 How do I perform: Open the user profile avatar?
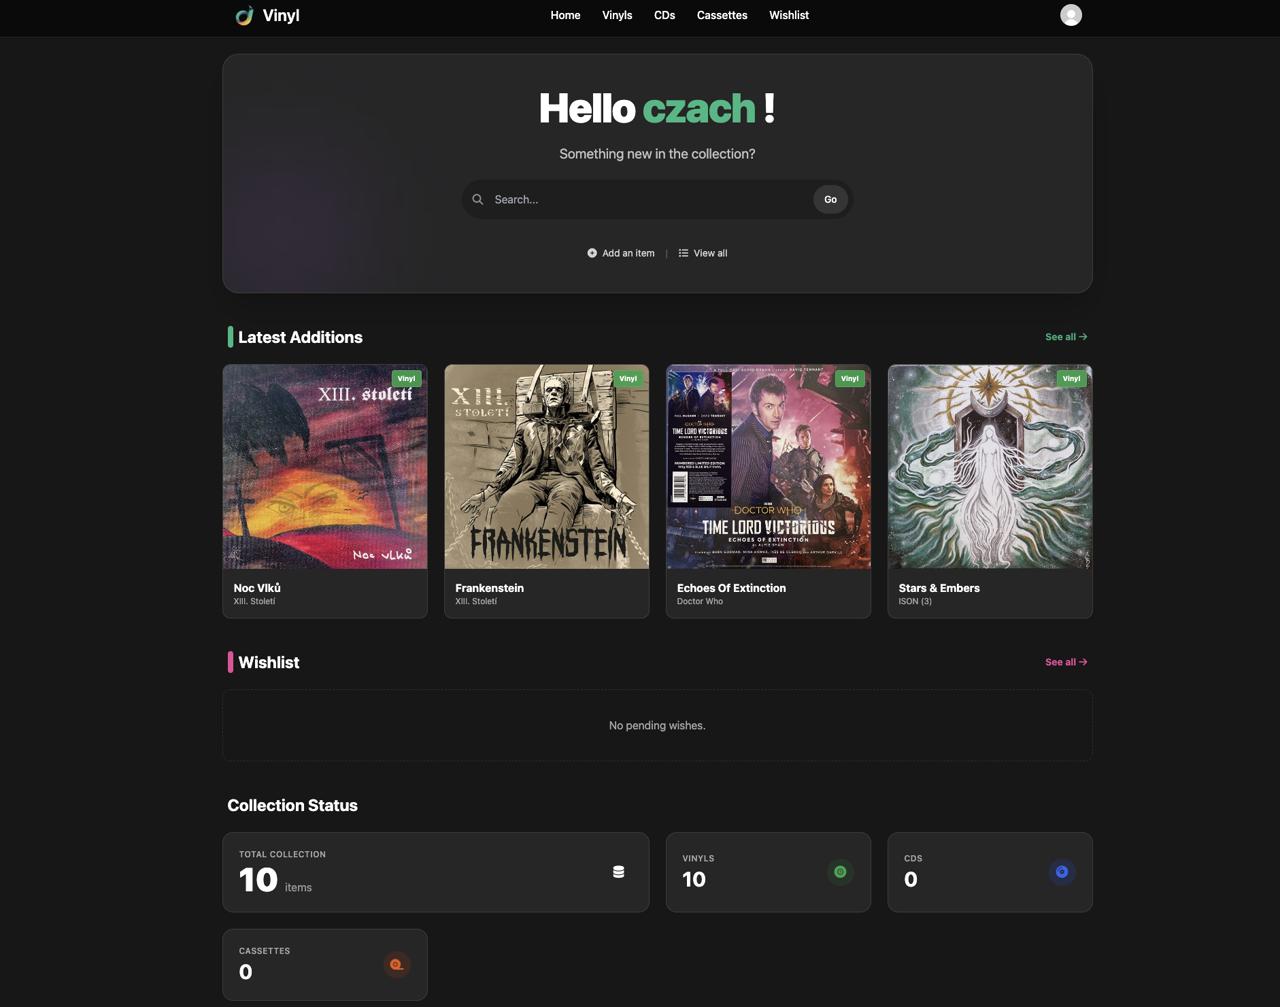[x=1071, y=15]
